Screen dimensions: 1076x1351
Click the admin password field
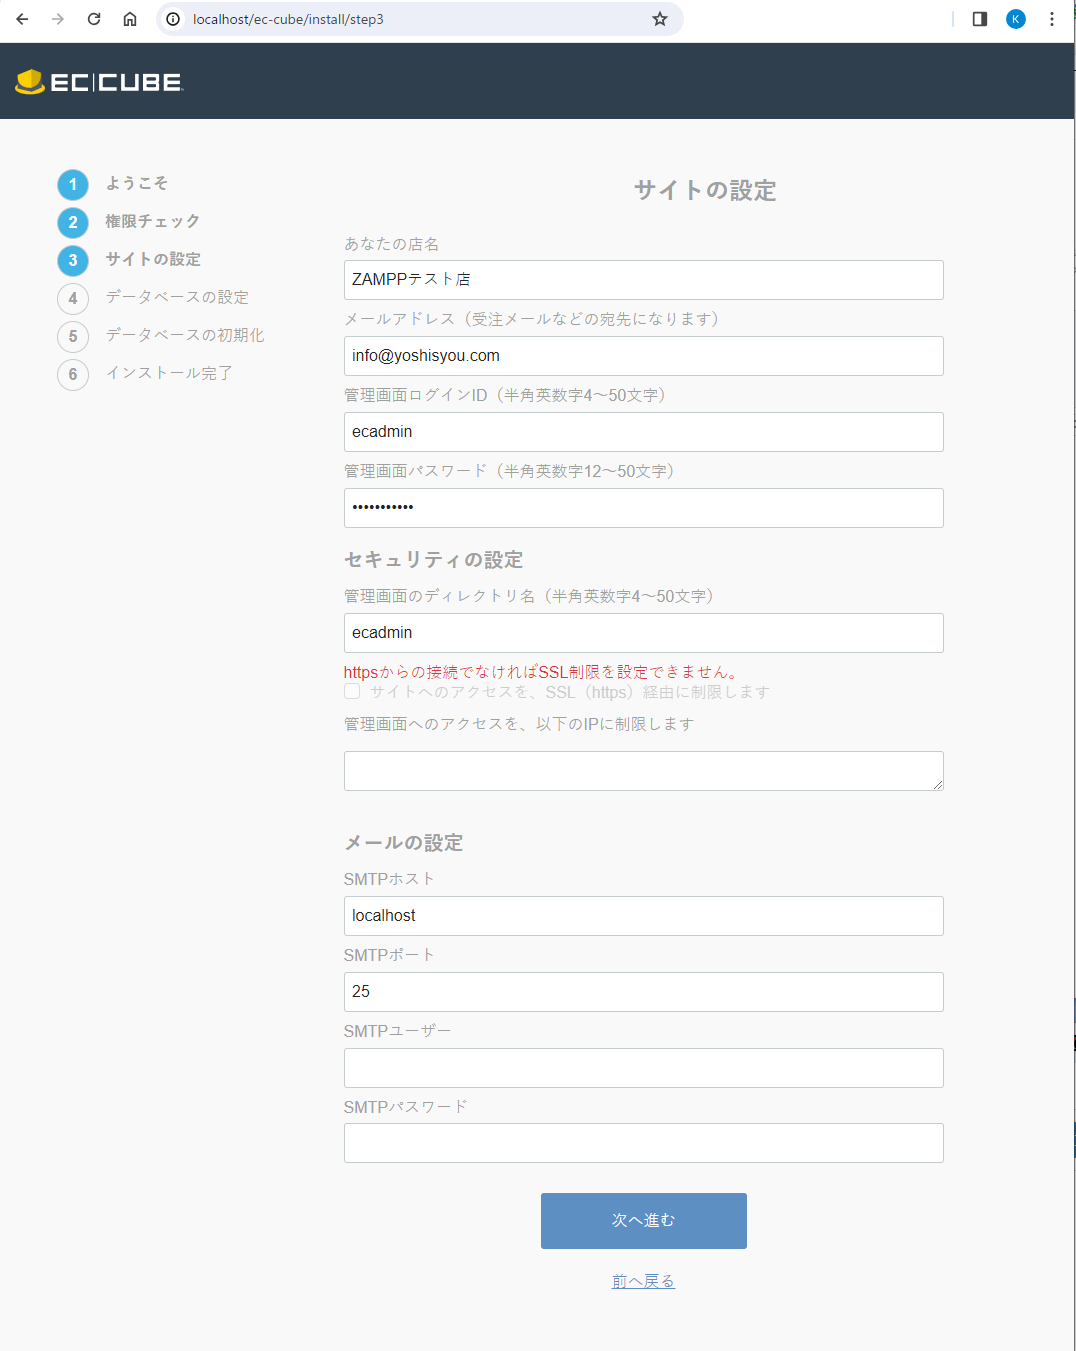point(643,508)
